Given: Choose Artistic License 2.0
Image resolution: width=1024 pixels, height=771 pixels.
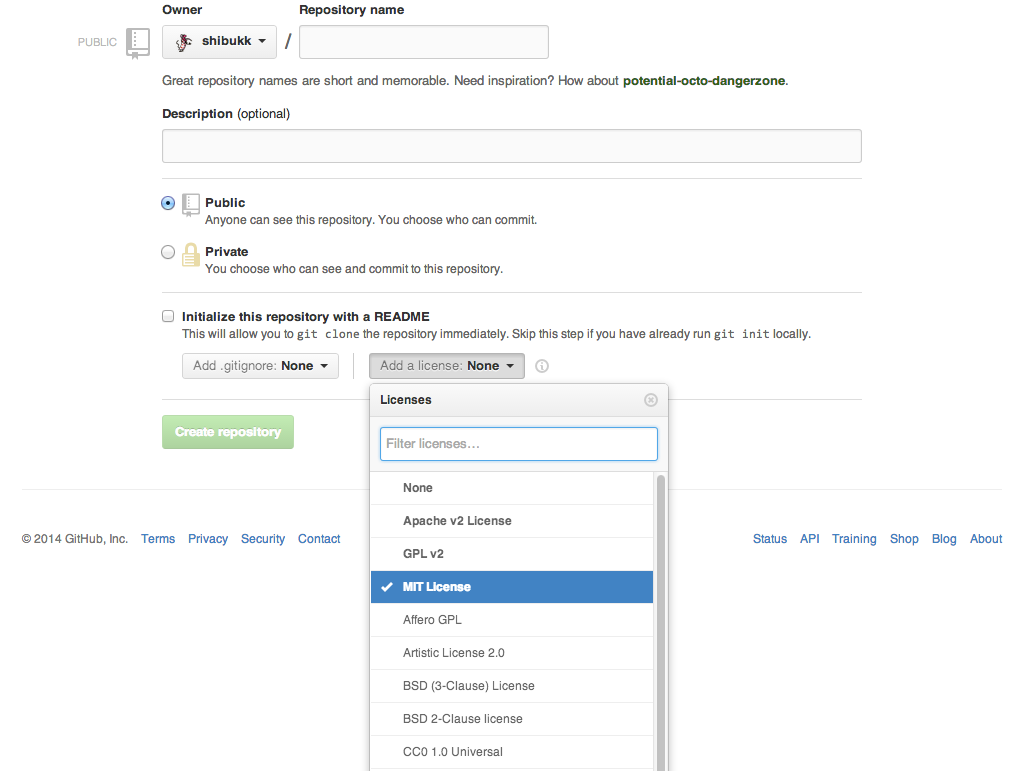Looking at the screenshot, I should coord(511,653).
